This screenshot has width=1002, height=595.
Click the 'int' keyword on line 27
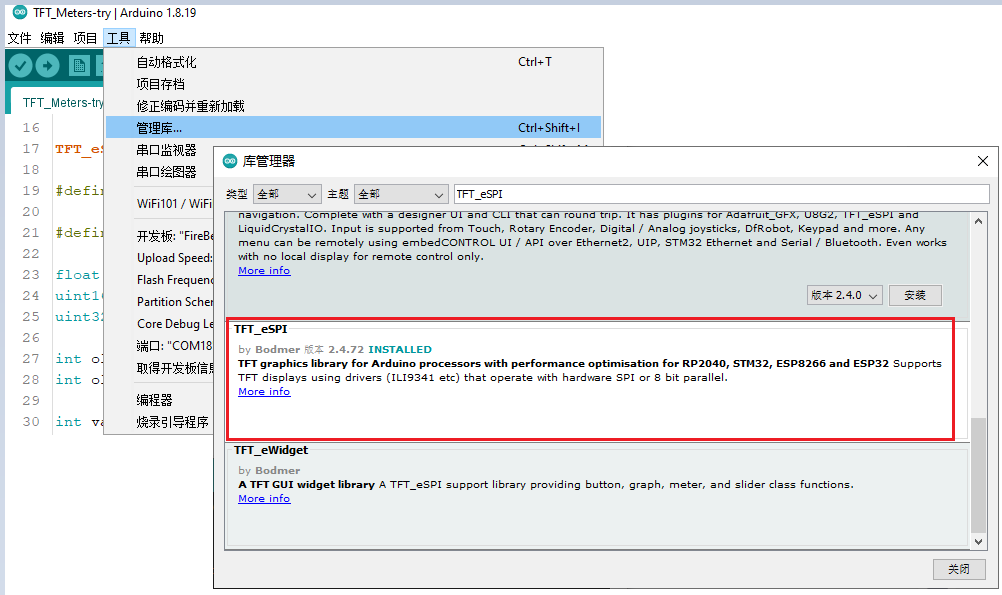coord(68,359)
